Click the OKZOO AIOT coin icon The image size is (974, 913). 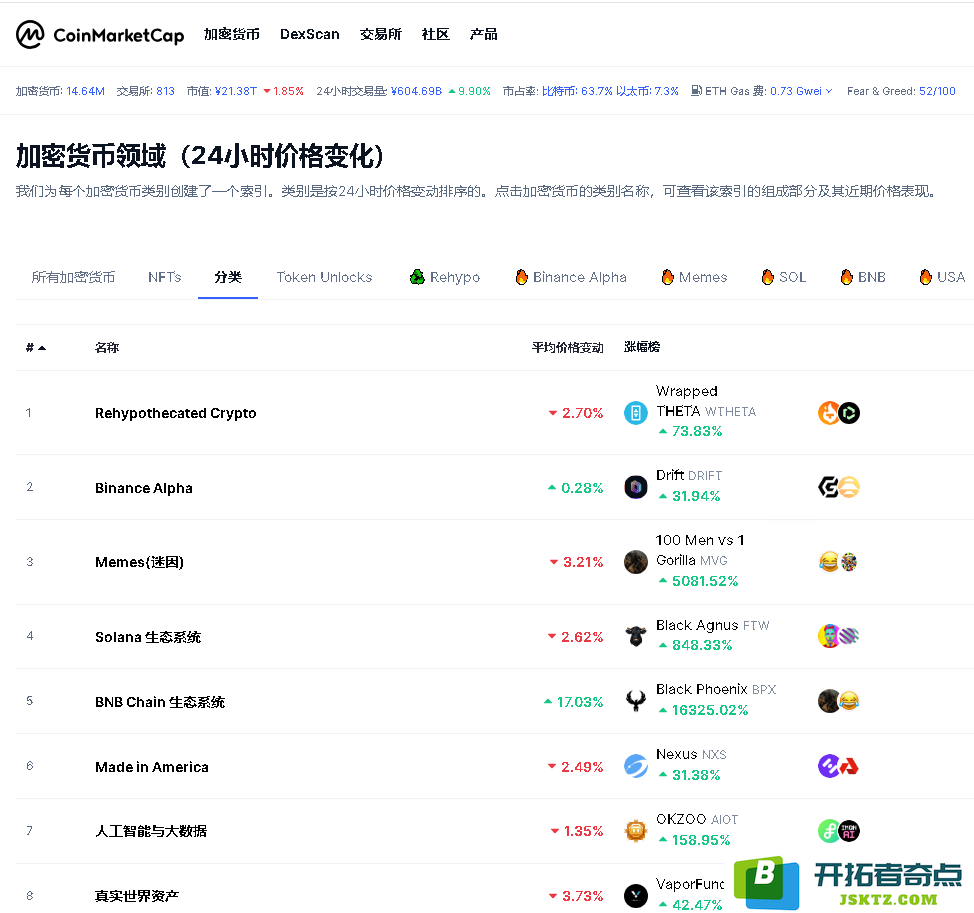(x=635, y=831)
